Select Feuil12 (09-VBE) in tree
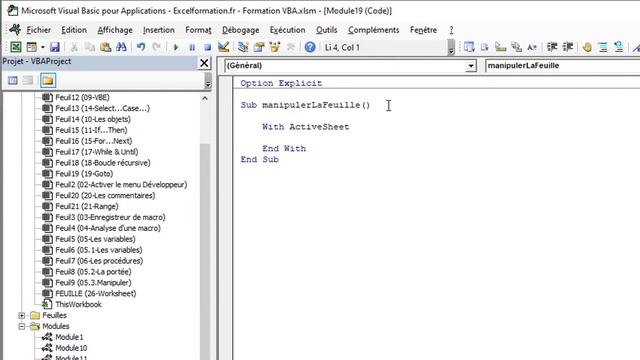This screenshot has height=360, width=640. [82, 97]
